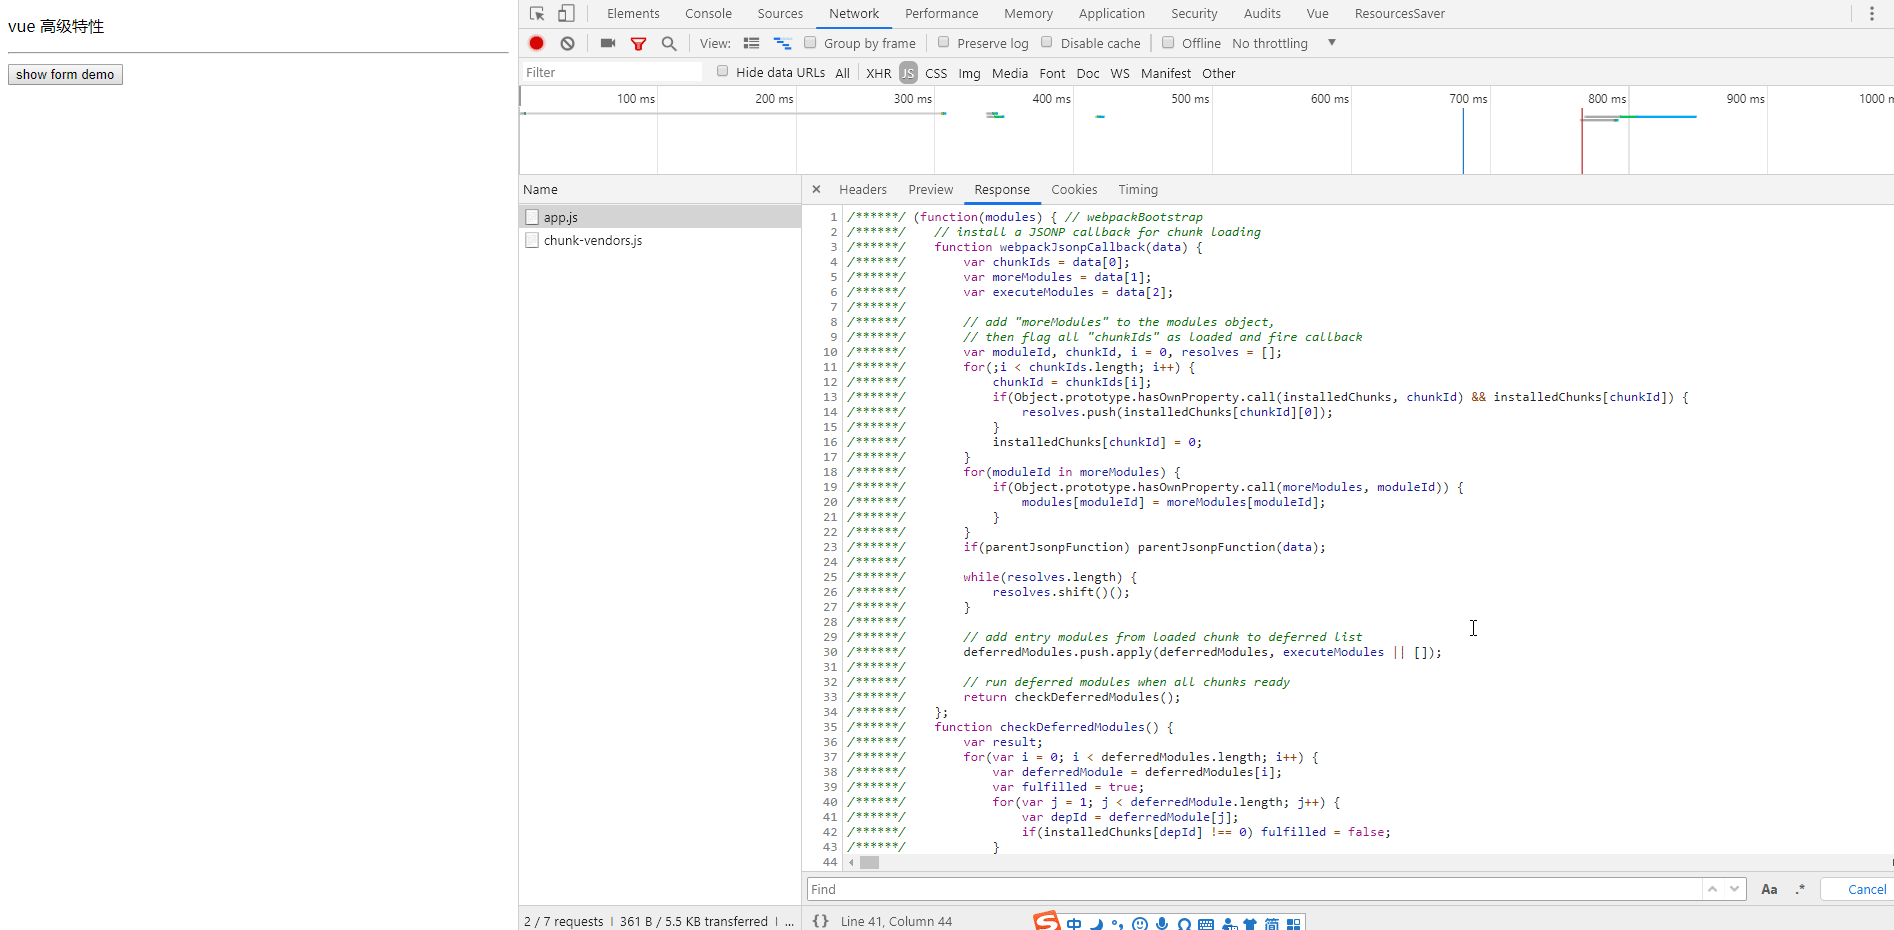Screen dimensions: 1894x930
Task: Cancel the find bar
Action: pos(1866,889)
